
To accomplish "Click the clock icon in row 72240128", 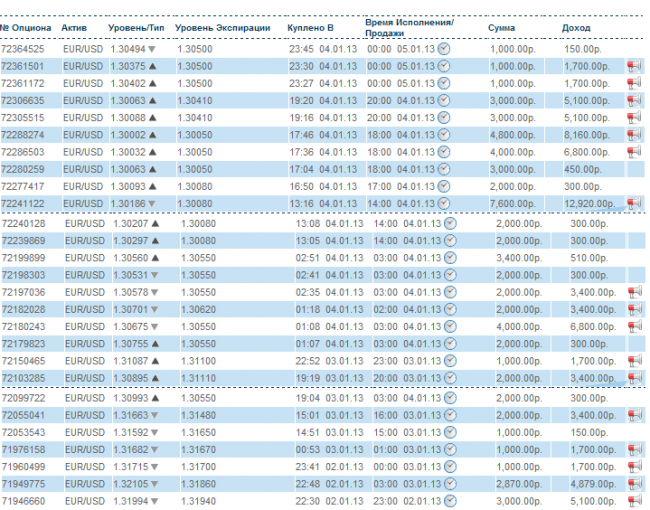I will (449, 223).
